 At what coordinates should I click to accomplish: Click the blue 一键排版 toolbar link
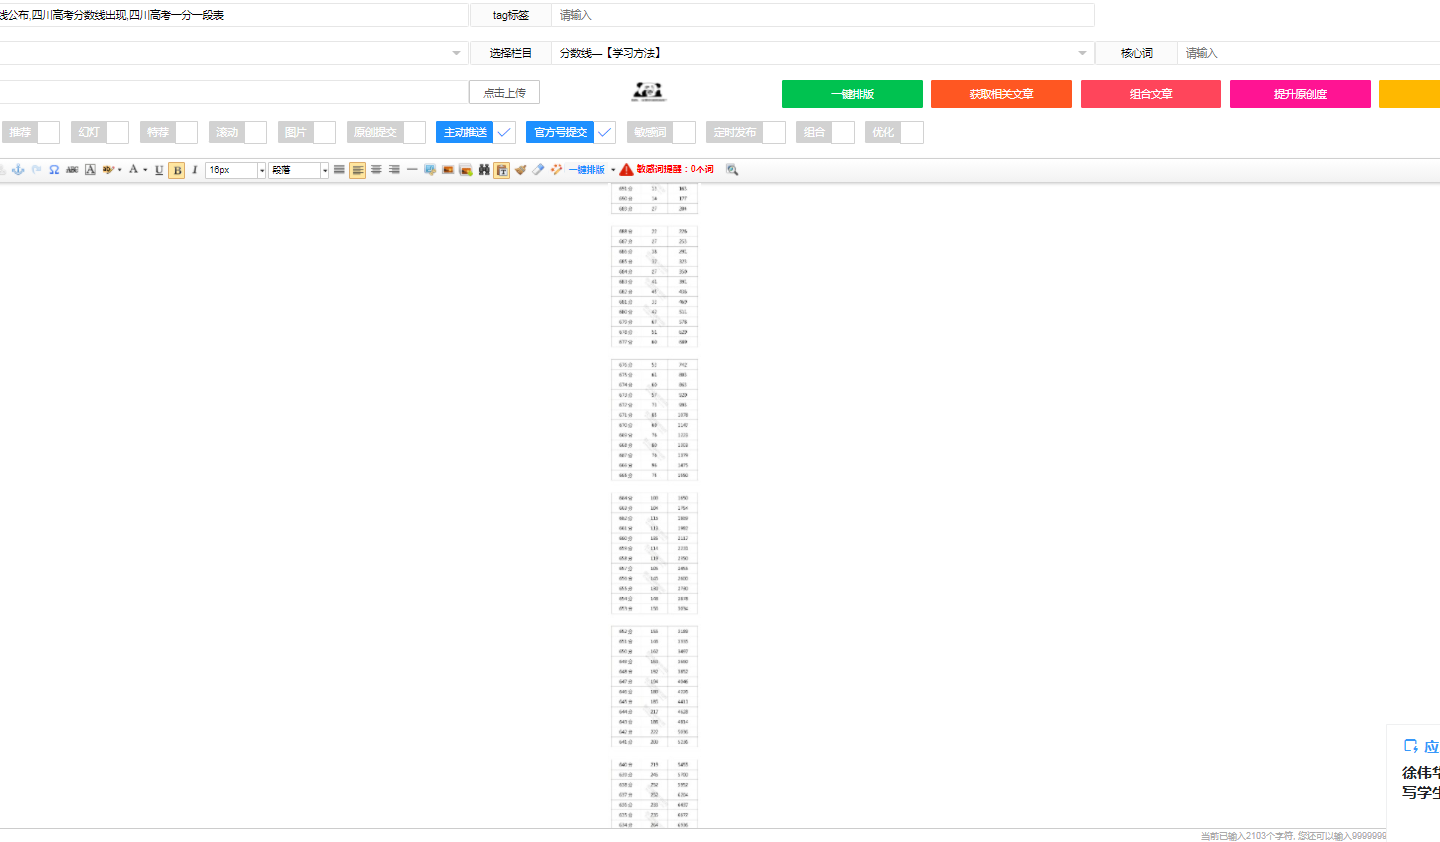(587, 170)
